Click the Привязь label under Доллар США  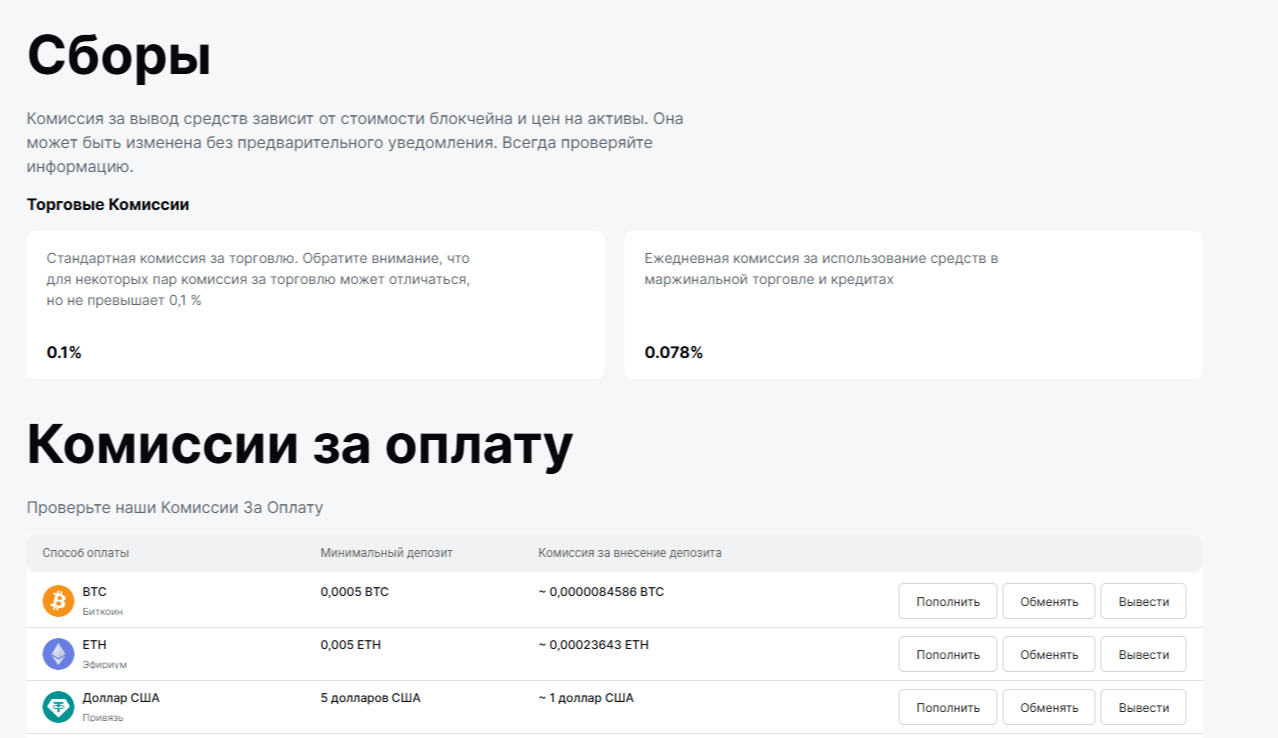click(103, 717)
